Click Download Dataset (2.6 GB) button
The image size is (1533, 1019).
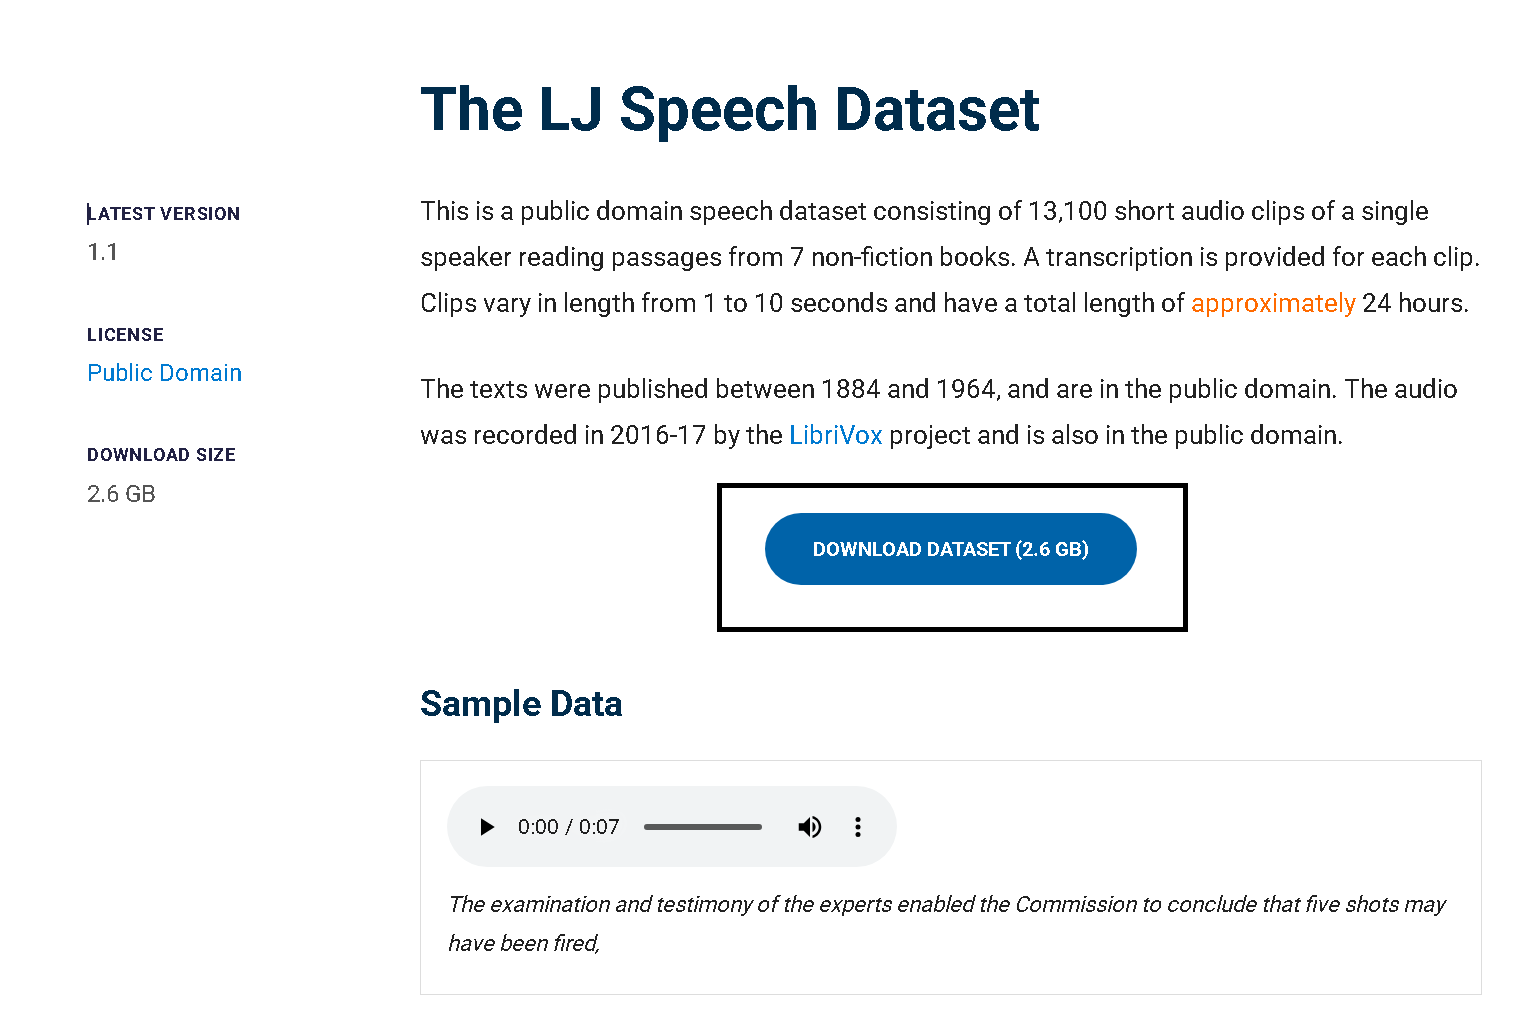(x=951, y=549)
